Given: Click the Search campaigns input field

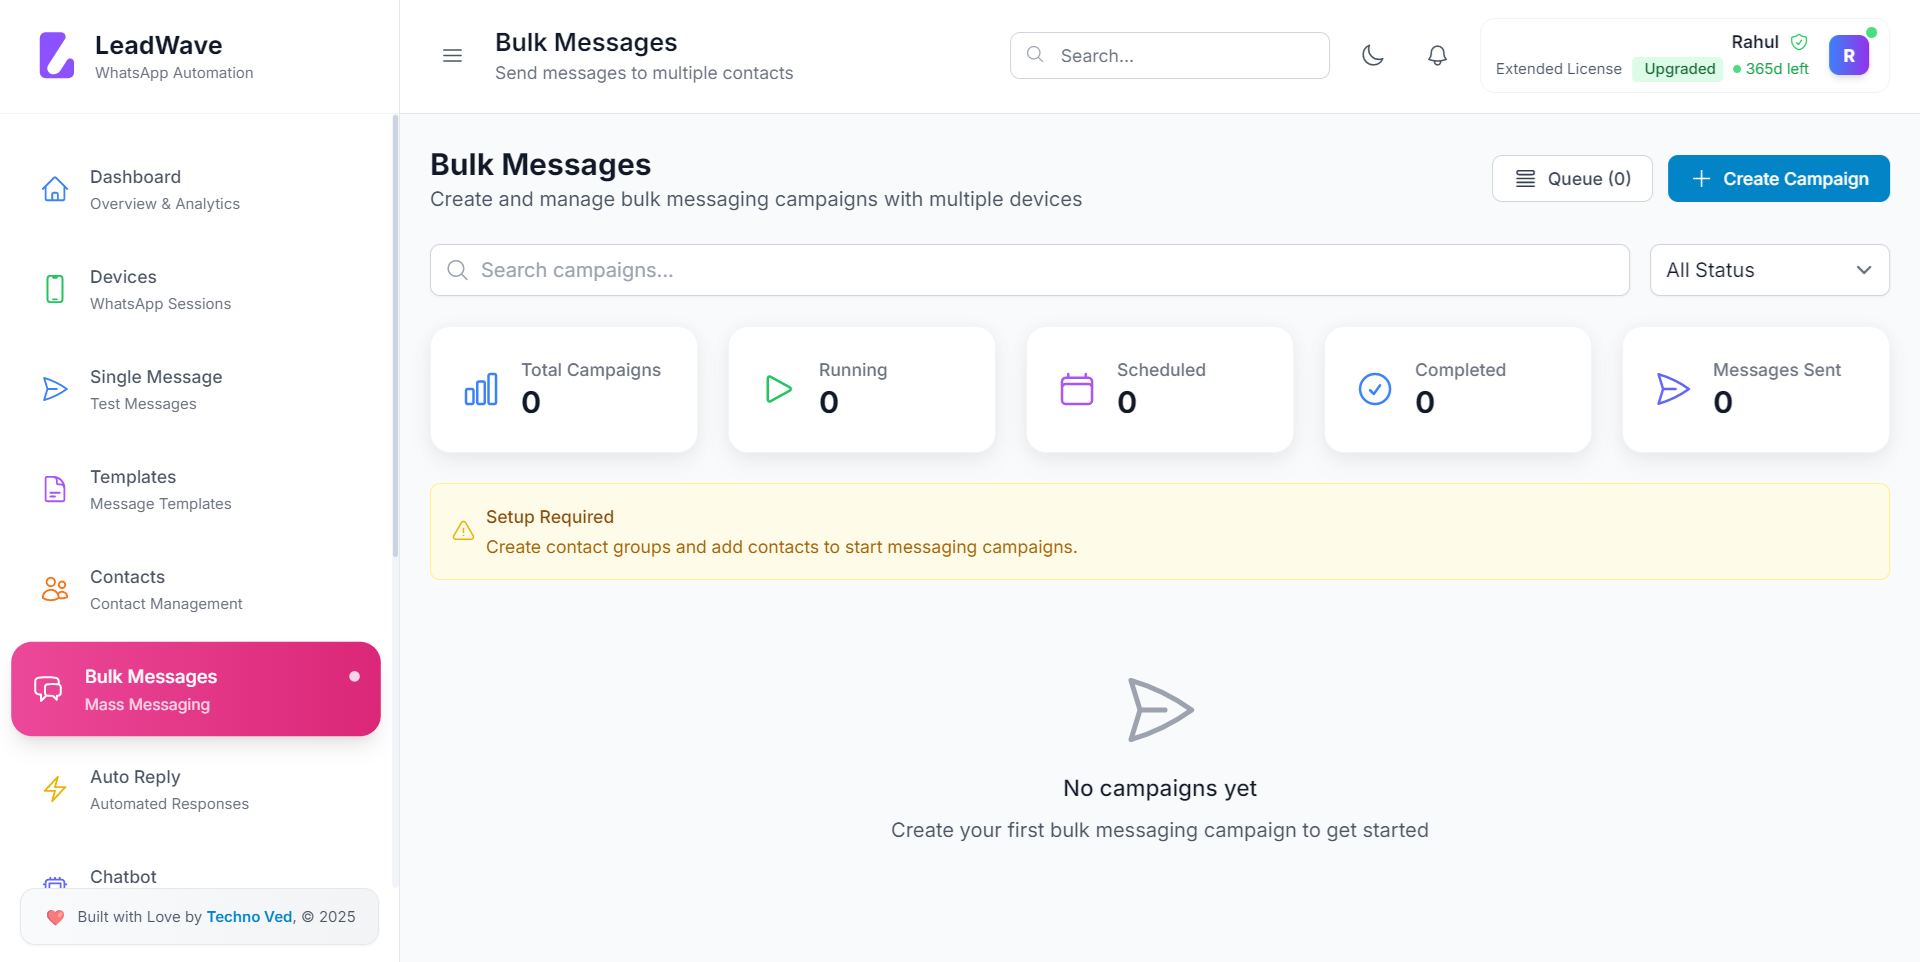Looking at the screenshot, I should coord(1029,270).
